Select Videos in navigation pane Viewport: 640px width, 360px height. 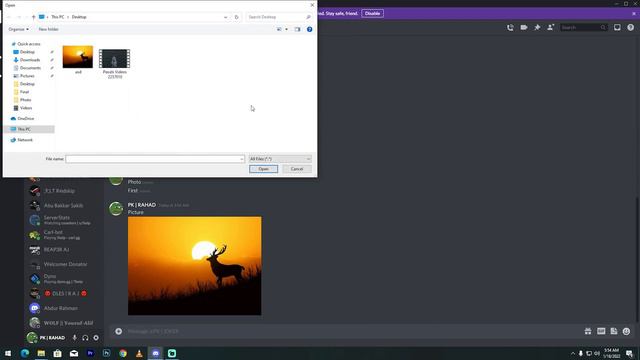pos(26,108)
